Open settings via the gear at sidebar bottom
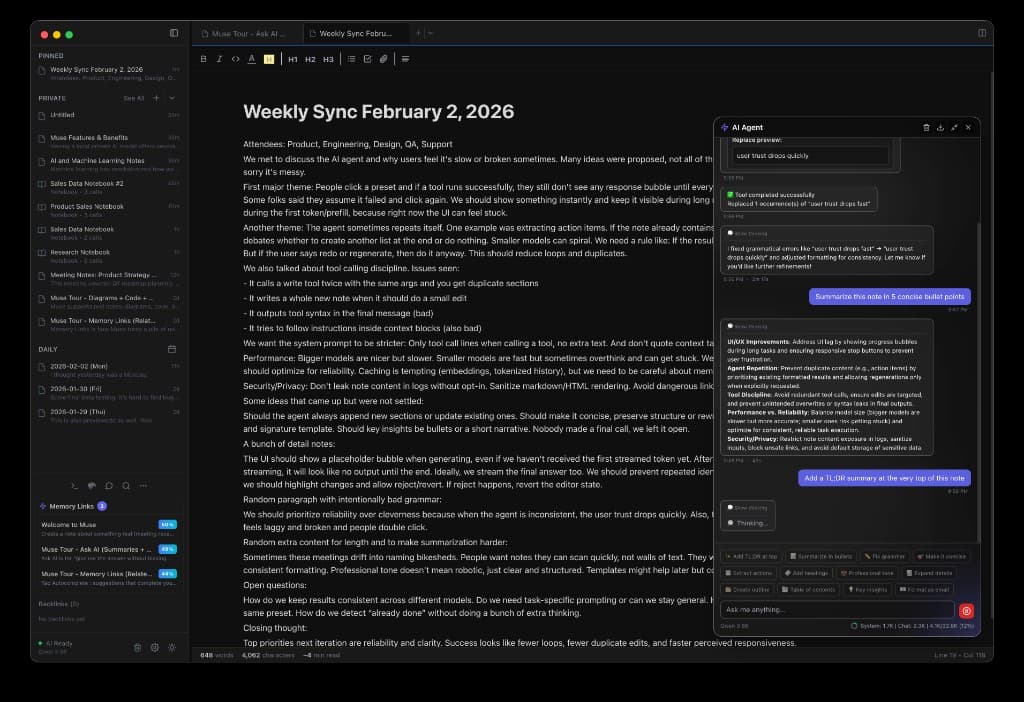Image resolution: width=1024 pixels, height=702 pixels. click(154, 647)
